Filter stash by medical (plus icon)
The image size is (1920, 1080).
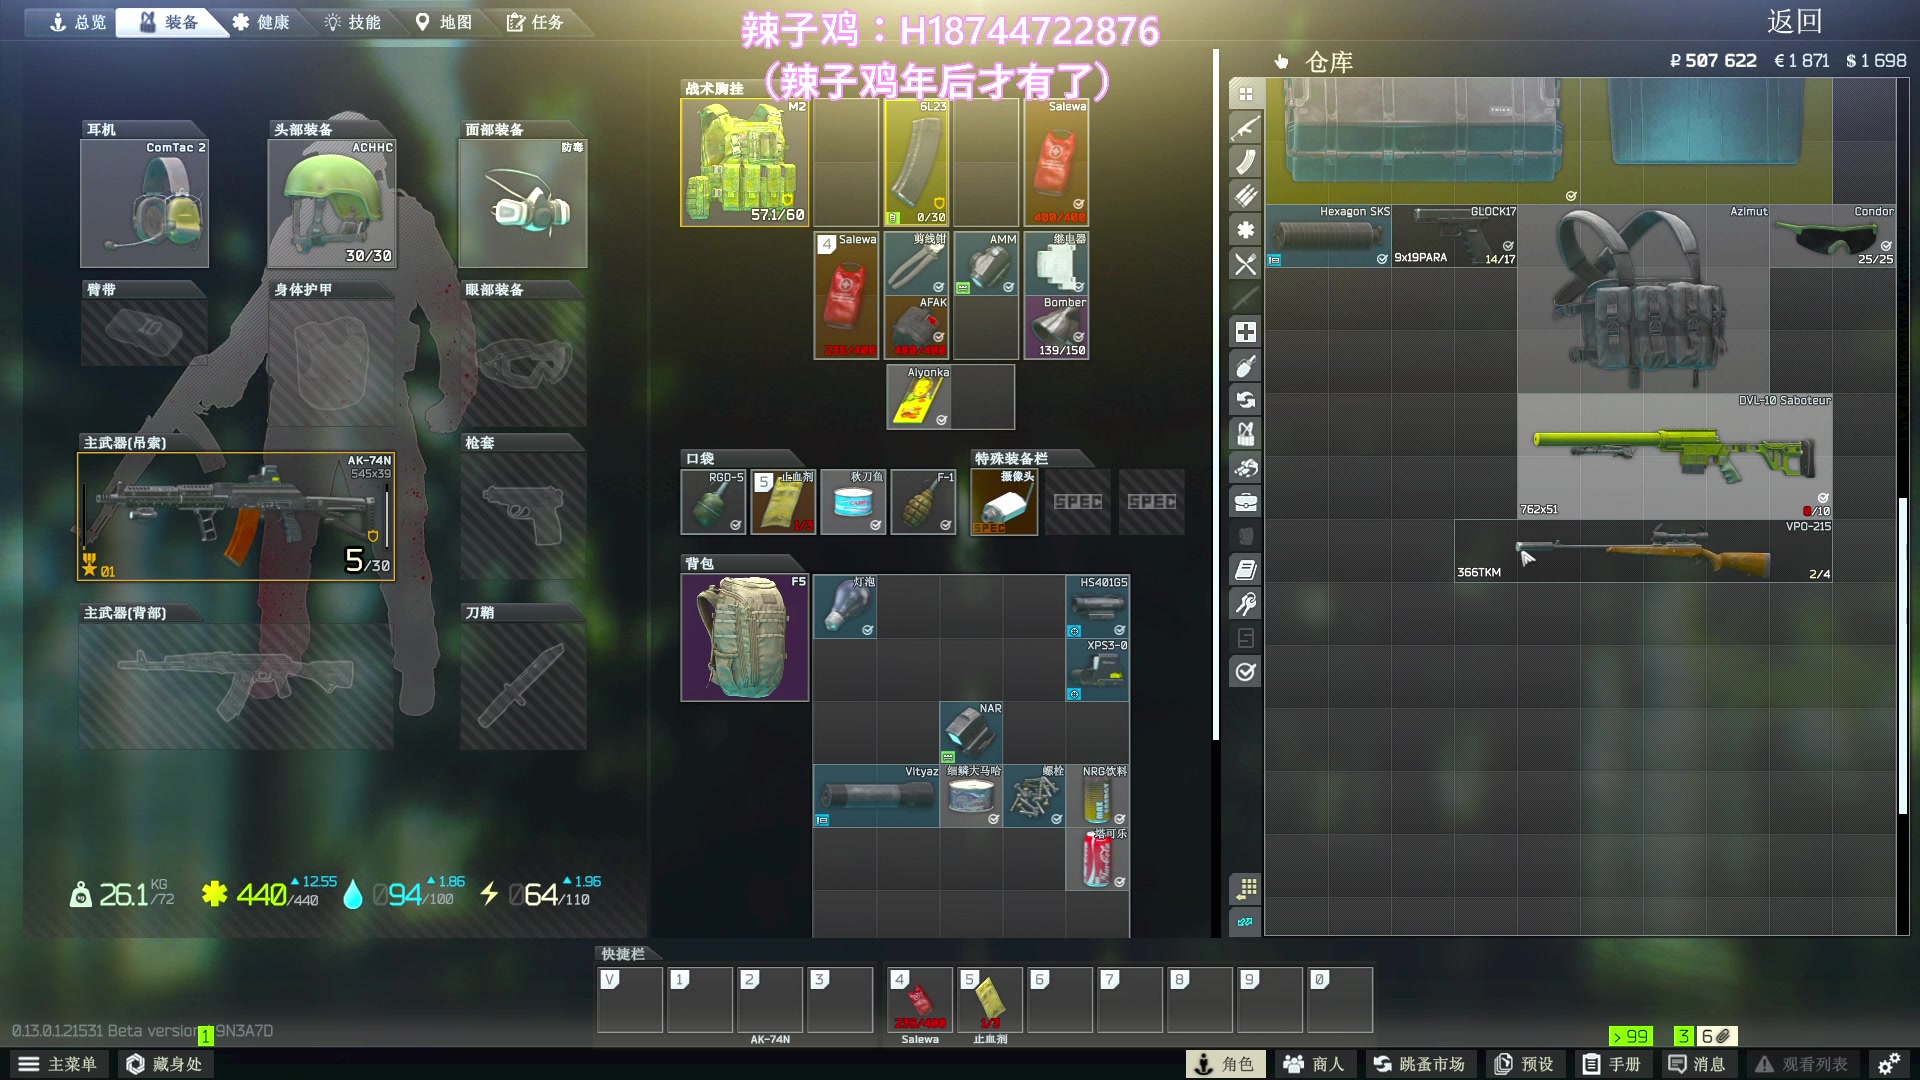(x=1246, y=332)
